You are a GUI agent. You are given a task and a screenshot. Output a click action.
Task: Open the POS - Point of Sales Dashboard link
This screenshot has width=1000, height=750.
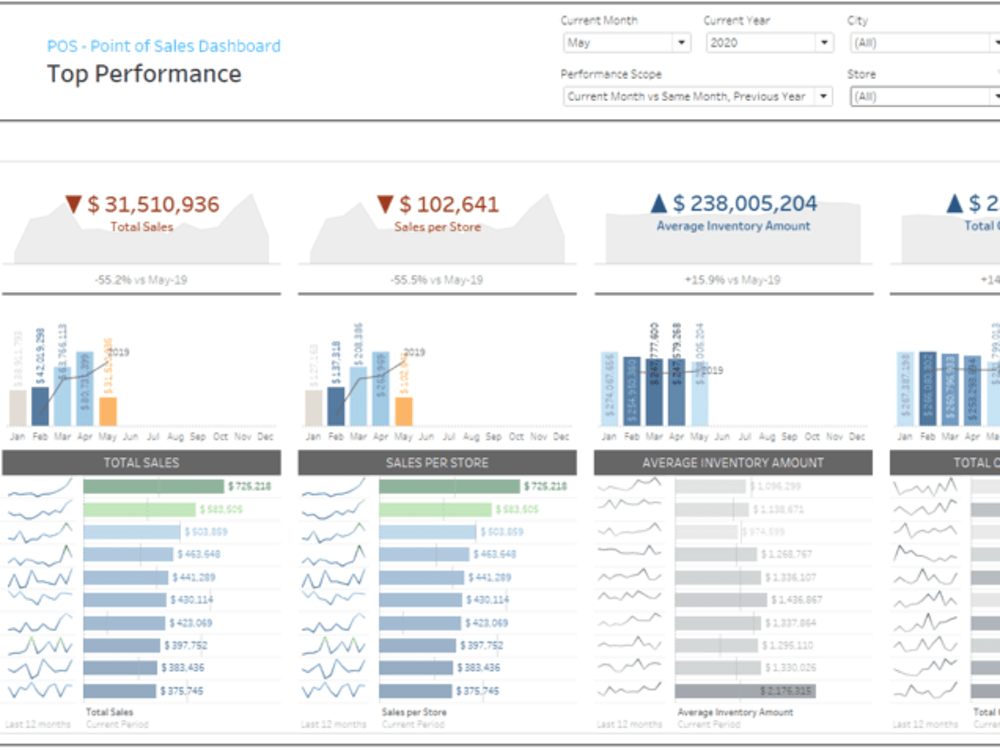(163, 45)
